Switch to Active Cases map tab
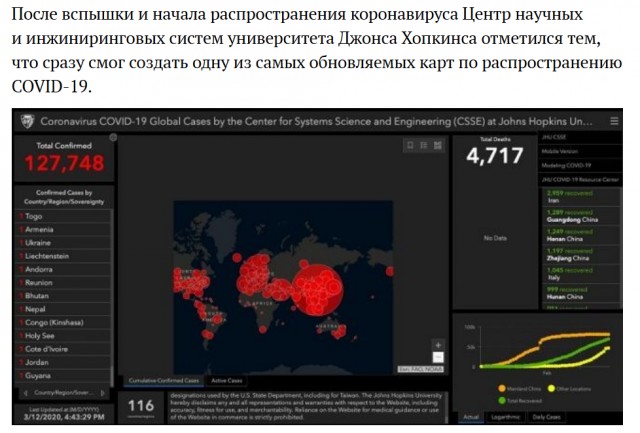The width and height of the screenshot is (640, 433). pos(227,380)
